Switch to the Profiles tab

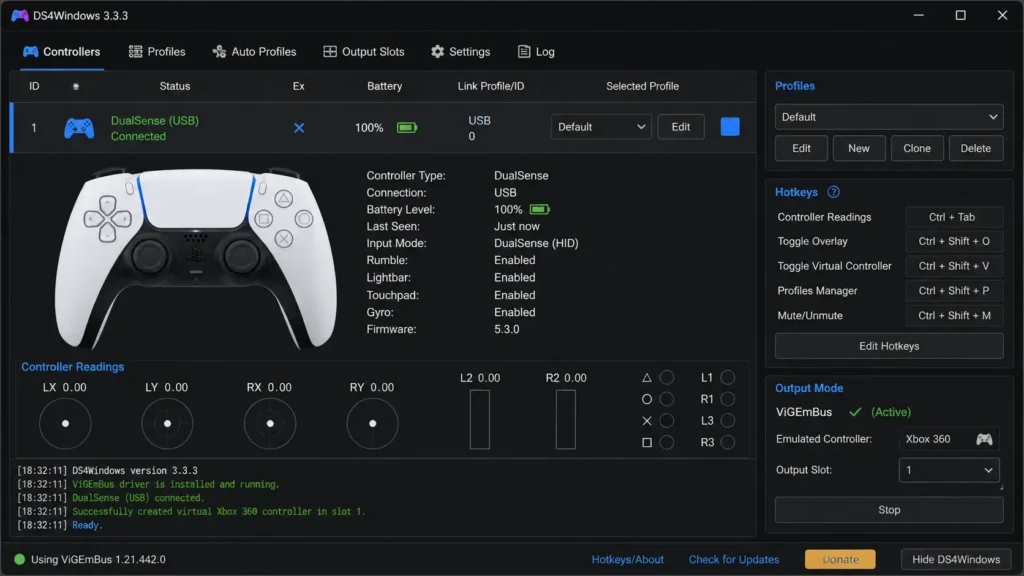(157, 52)
